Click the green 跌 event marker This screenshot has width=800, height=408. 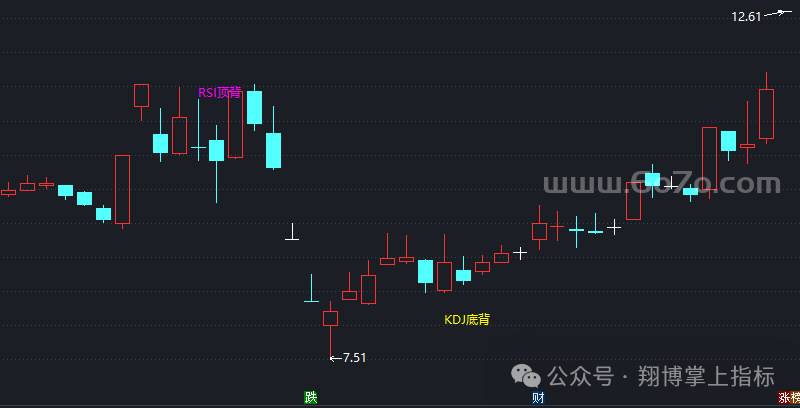pos(311,397)
